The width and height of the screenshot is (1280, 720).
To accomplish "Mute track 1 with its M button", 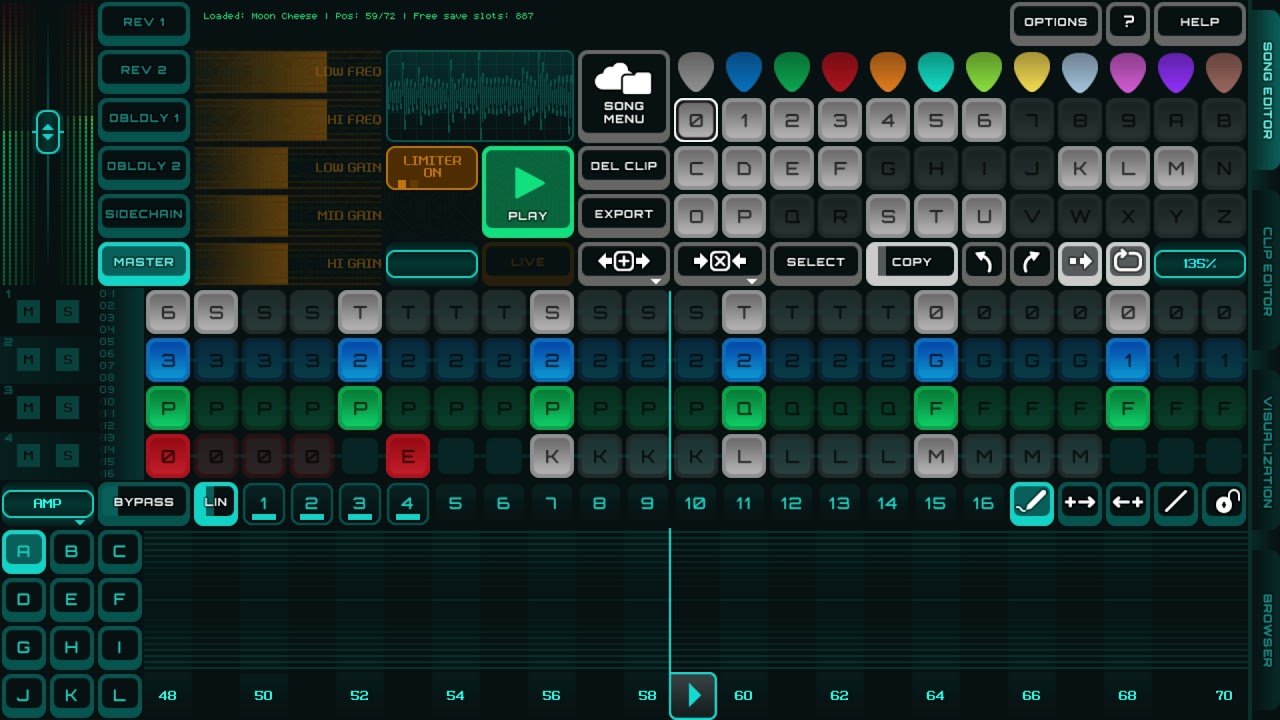I will (28, 312).
